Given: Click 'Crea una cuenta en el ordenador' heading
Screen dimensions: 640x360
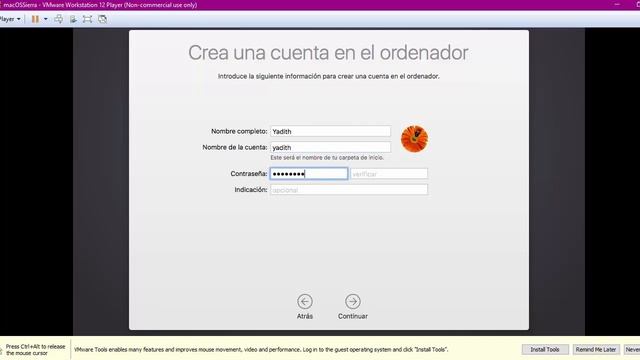Looking at the screenshot, I should (328, 53).
